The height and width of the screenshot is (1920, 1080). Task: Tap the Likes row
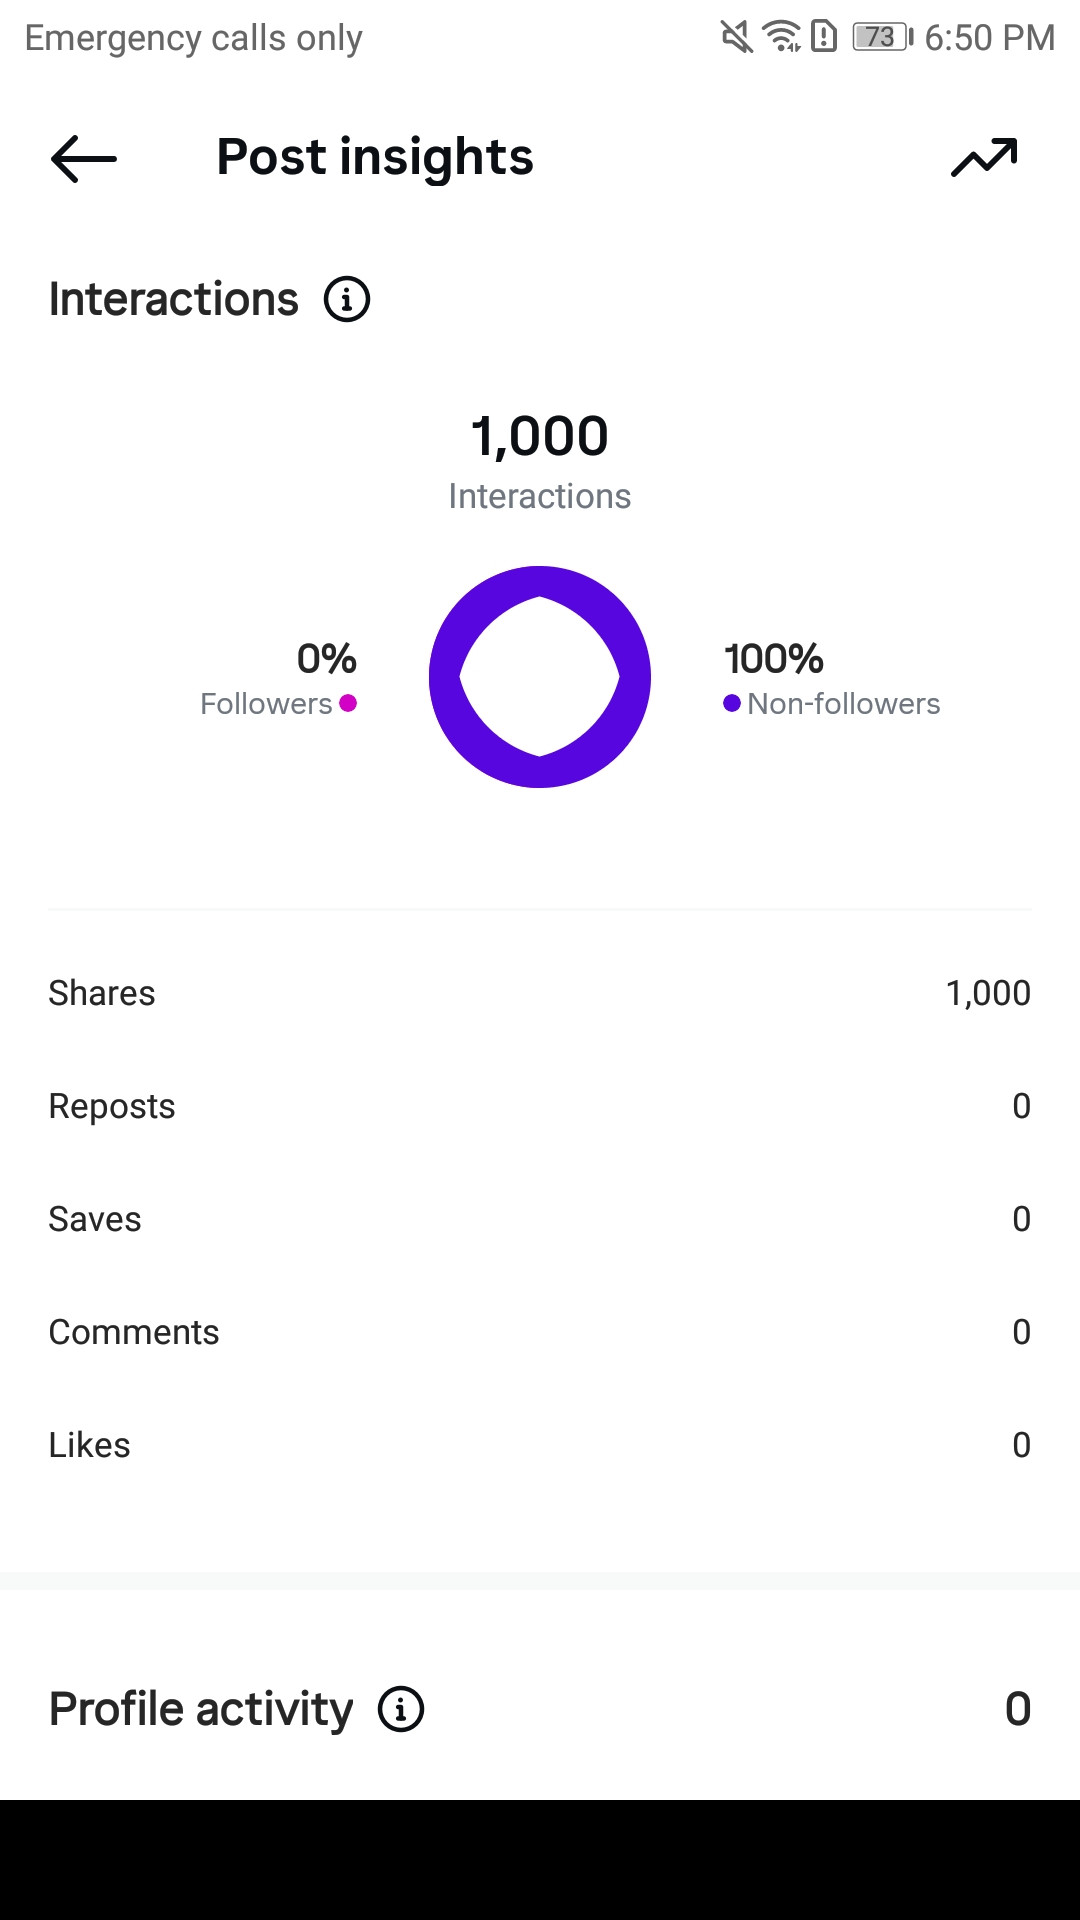coord(540,1445)
